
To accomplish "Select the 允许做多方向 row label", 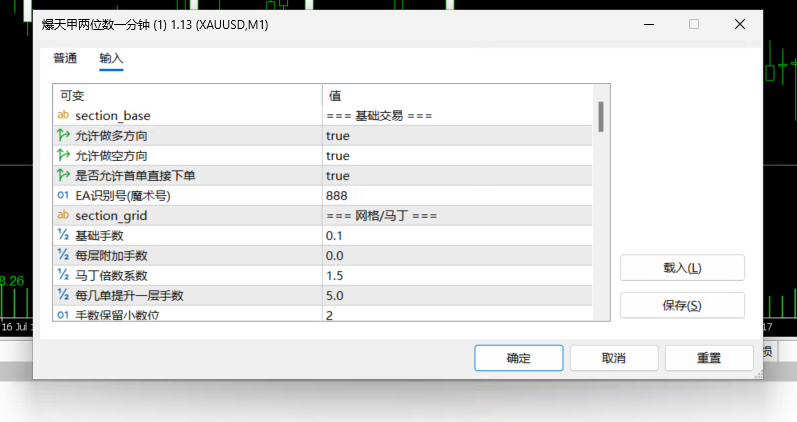I will [111, 136].
